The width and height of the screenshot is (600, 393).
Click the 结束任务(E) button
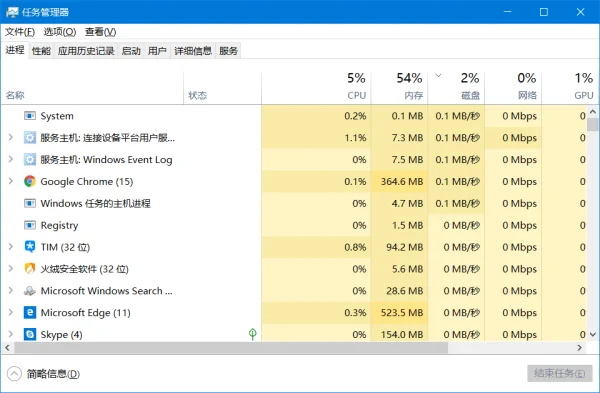[559, 373]
